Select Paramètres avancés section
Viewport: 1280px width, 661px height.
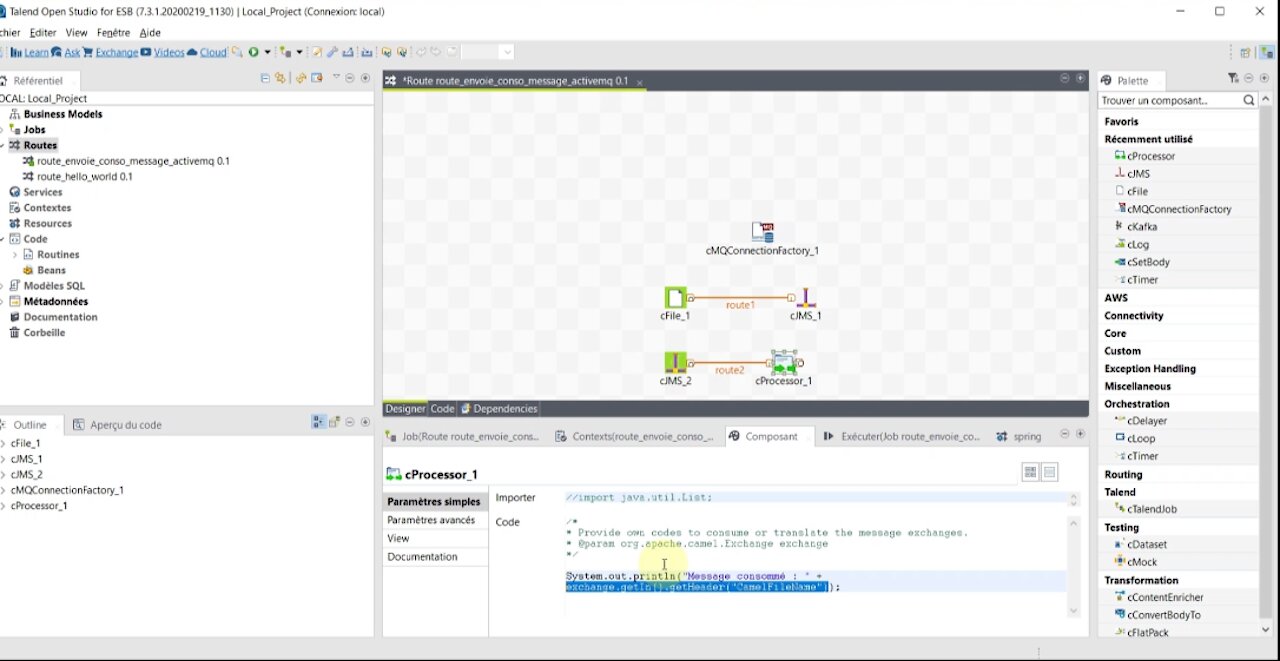[431, 520]
